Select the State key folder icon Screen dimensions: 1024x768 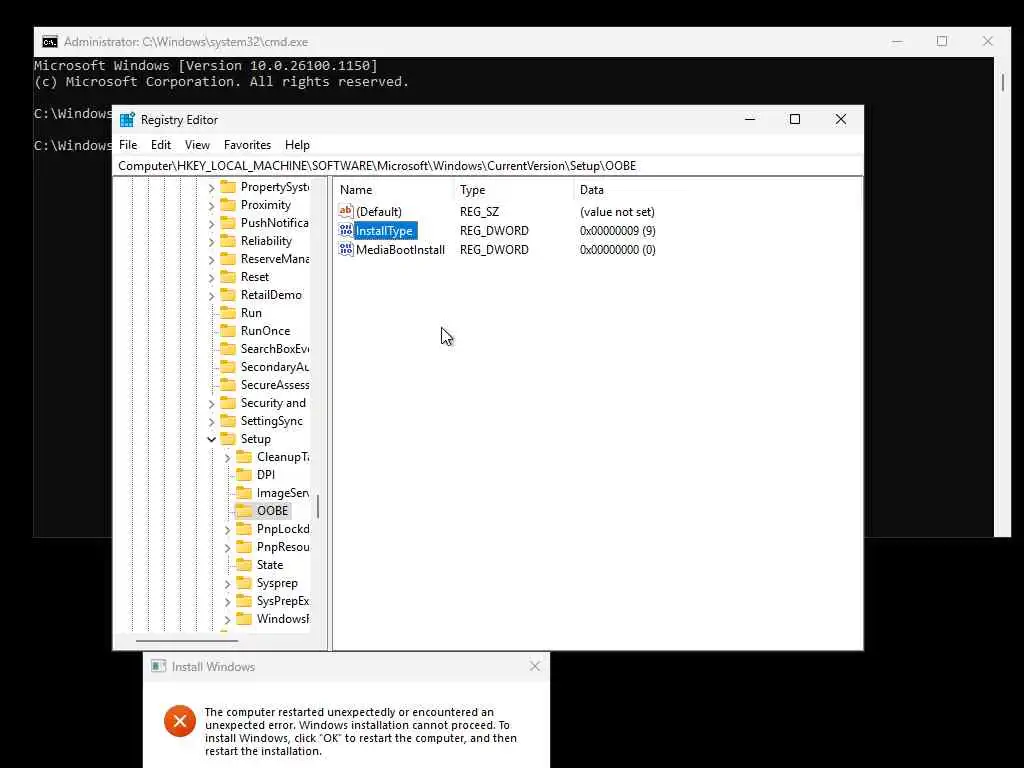[244, 565]
